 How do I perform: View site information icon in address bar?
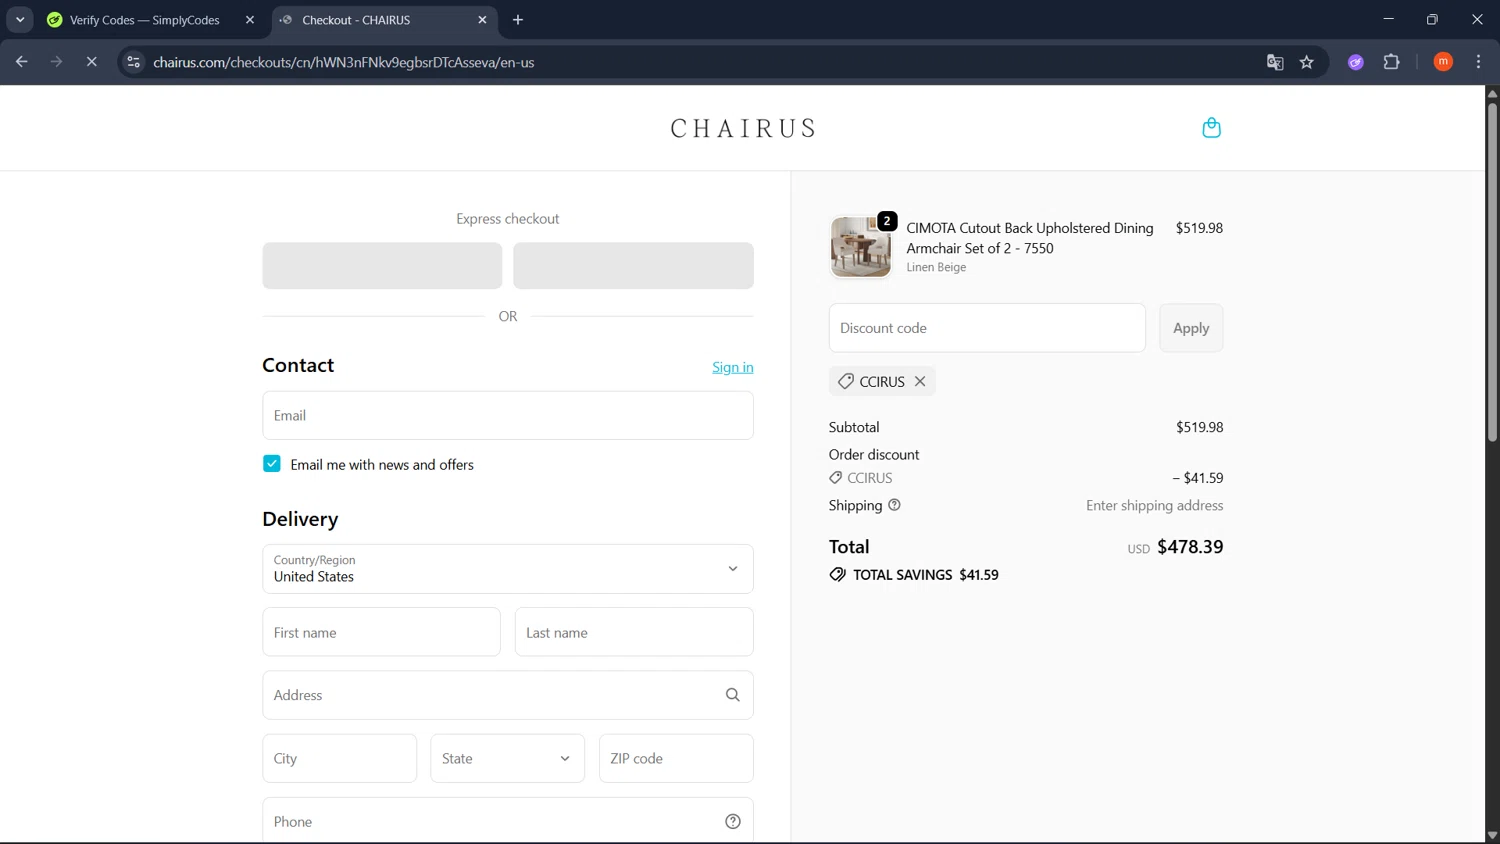click(133, 62)
